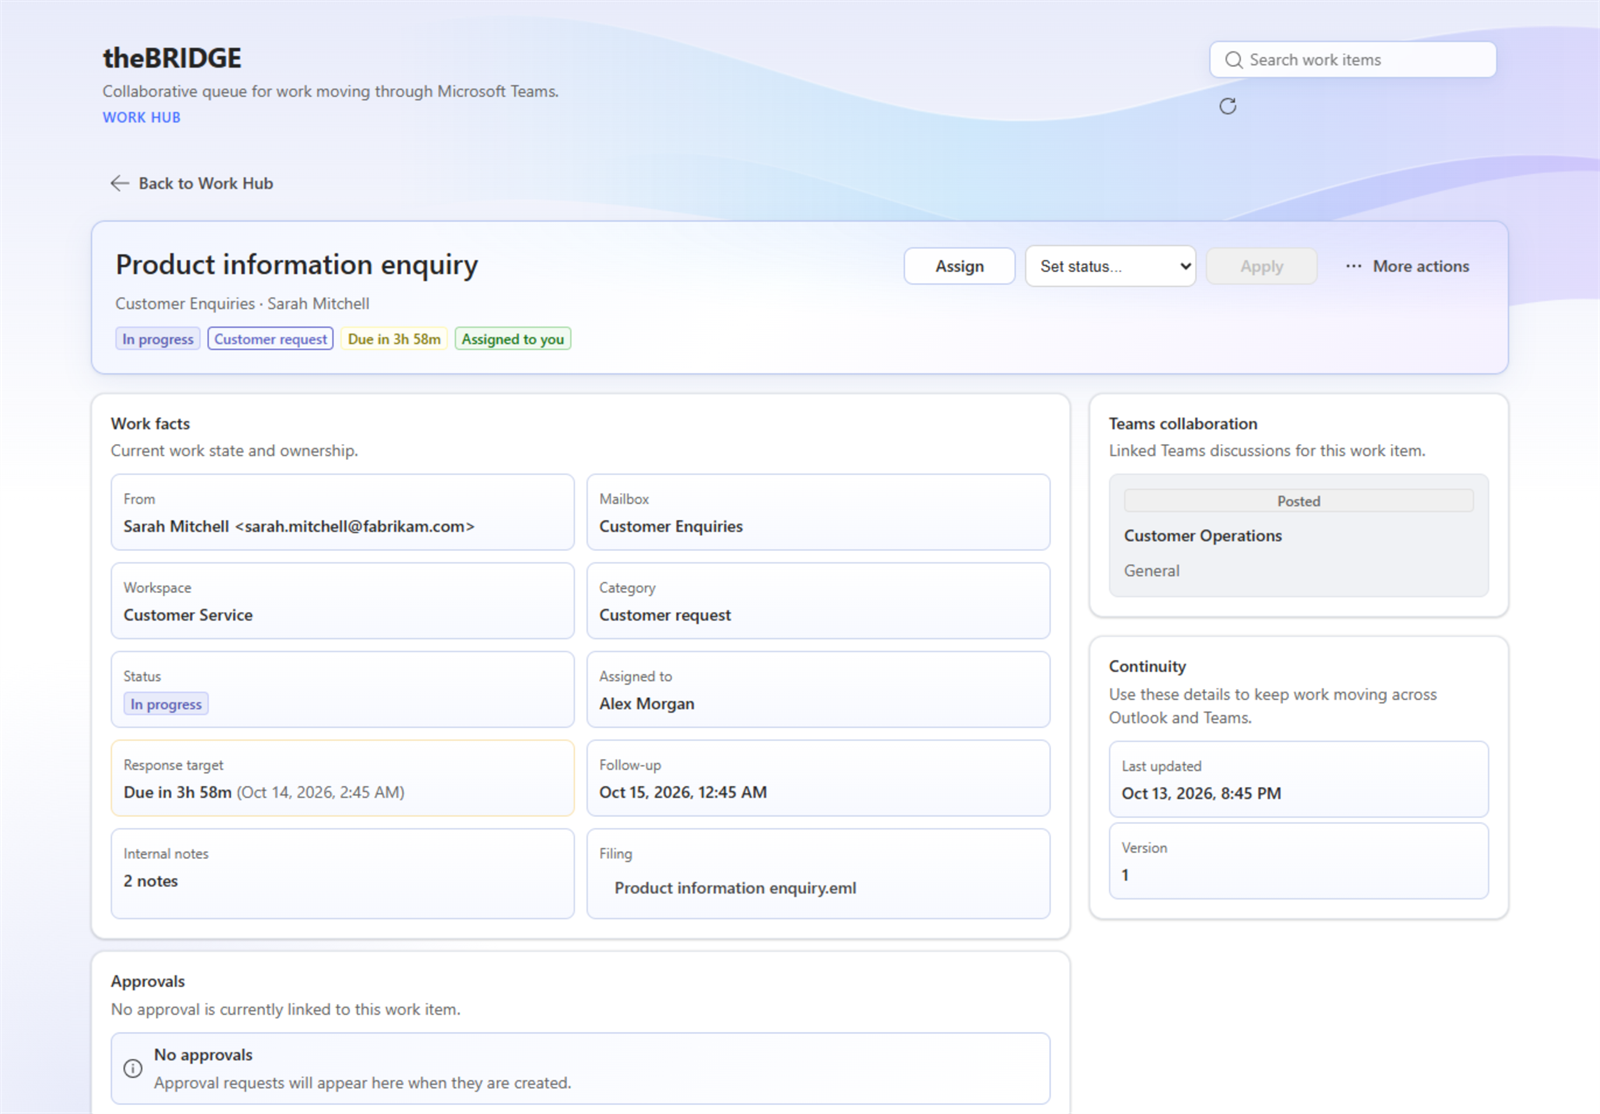Click the Assigned to you badge
Image resolution: width=1600 pixels, height=1114 pixels.
pyautogui.click(x=513, y=339)
